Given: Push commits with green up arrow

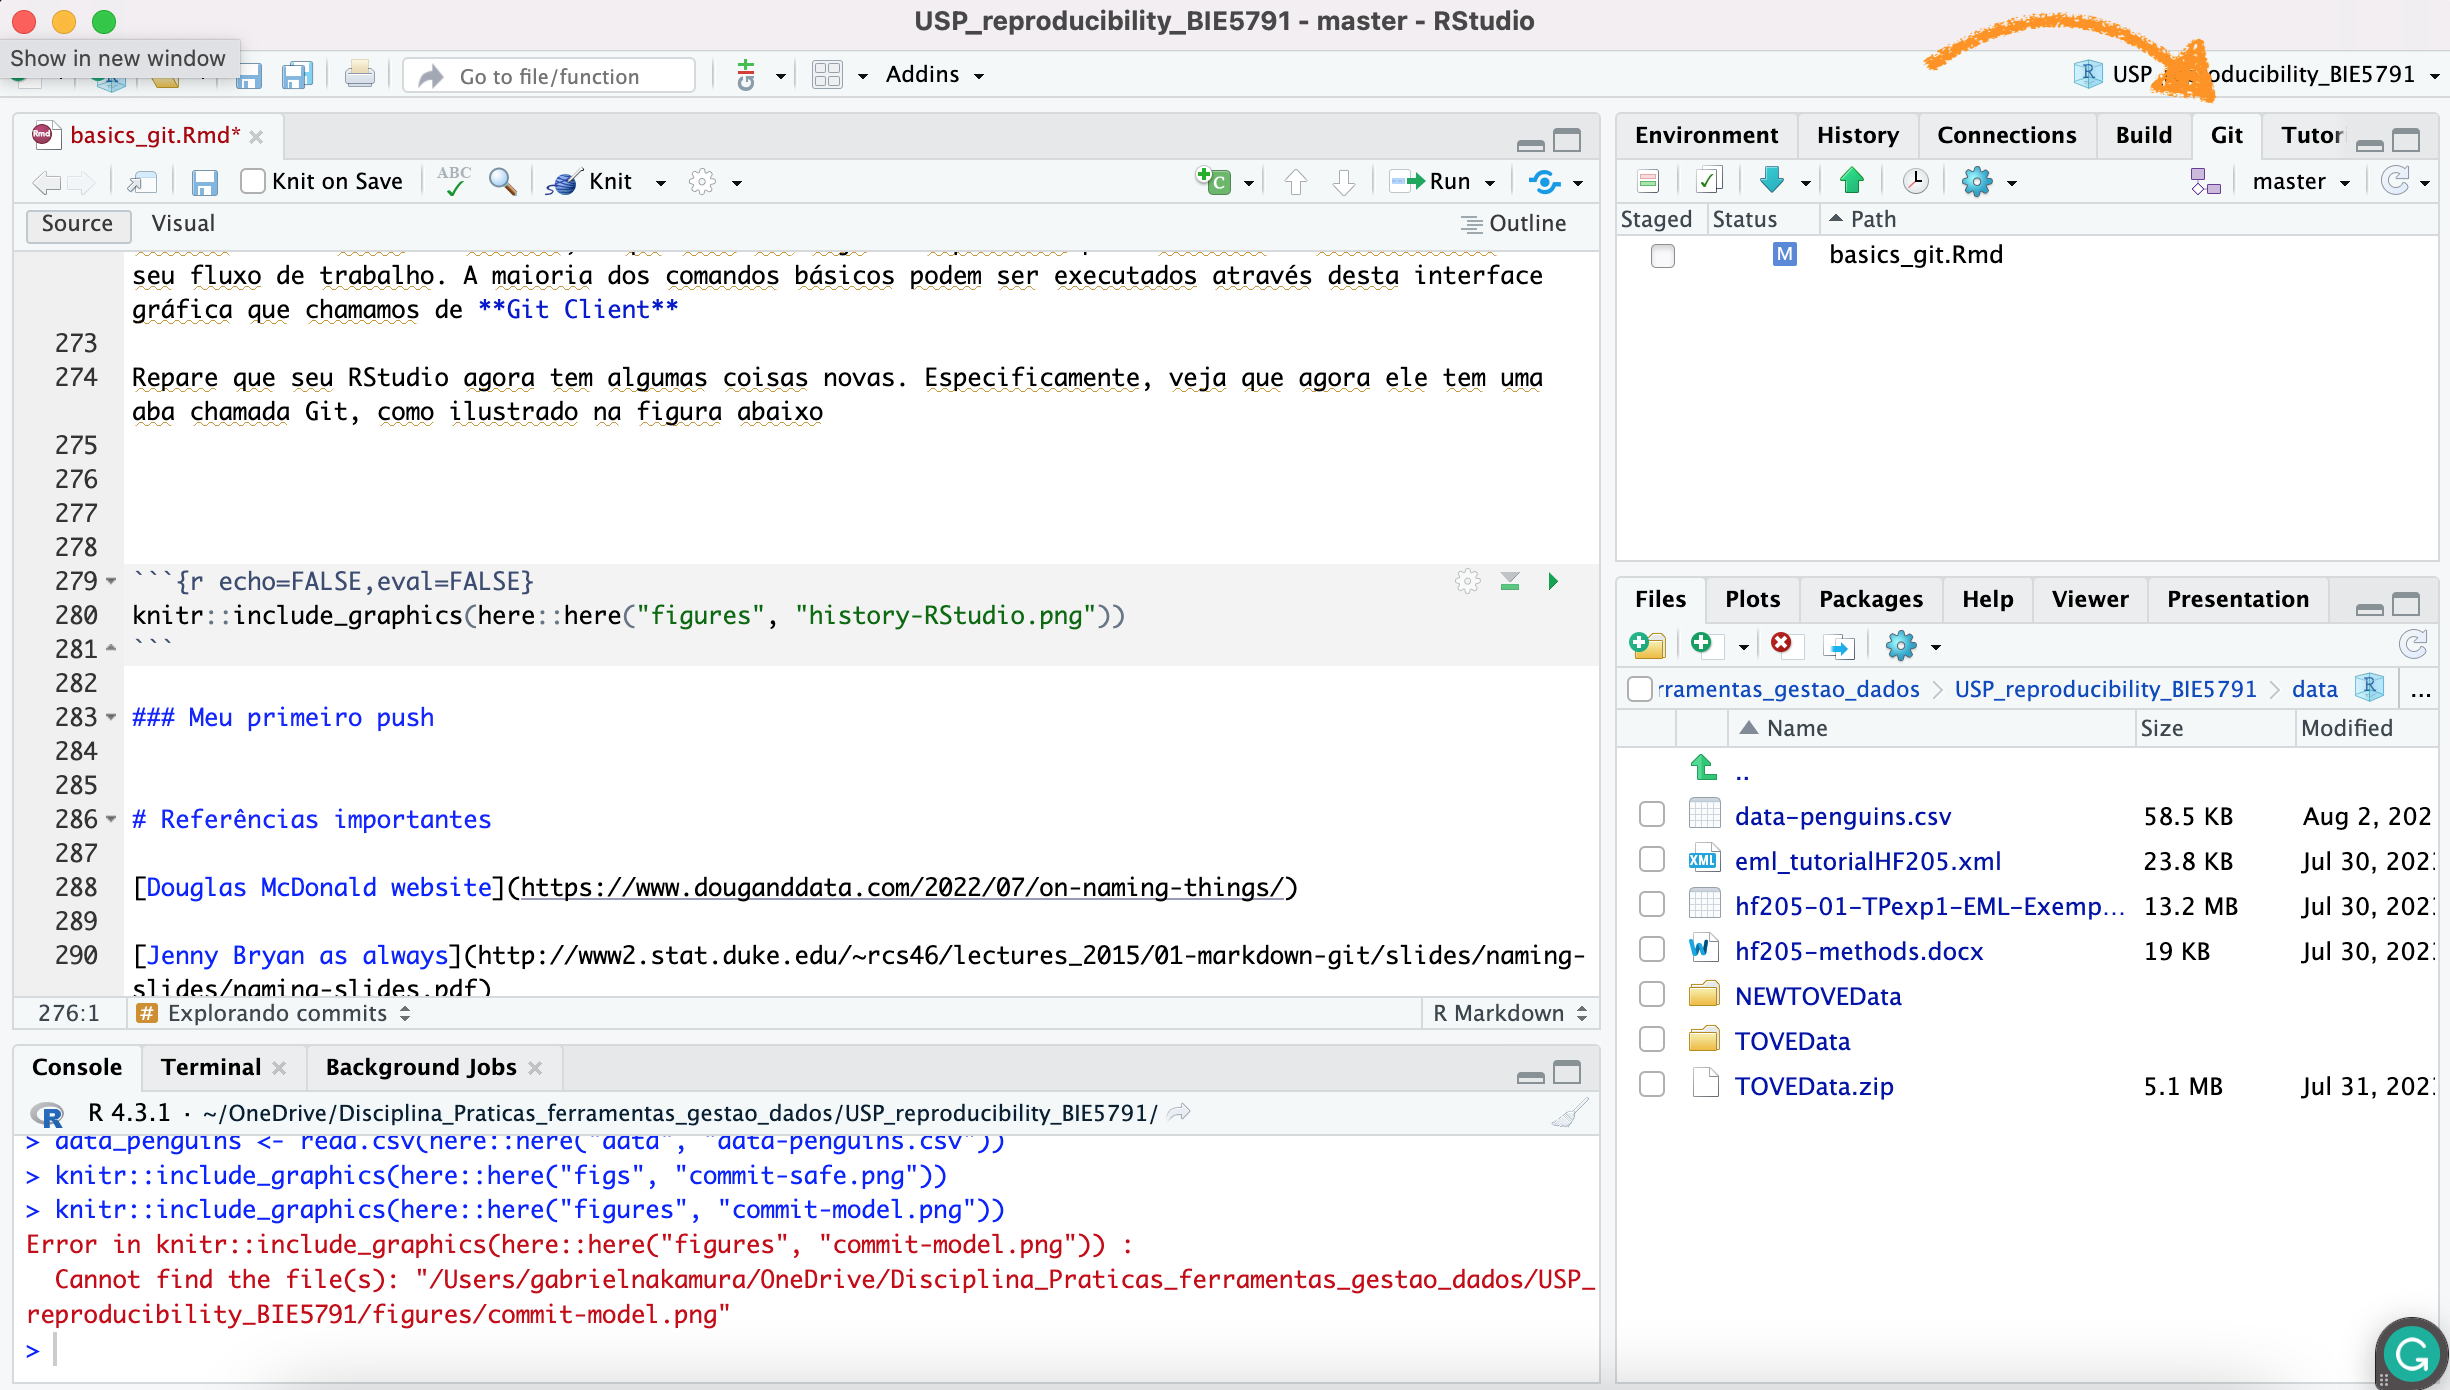Looking at the screenshot, I should tap(1852, 181).
